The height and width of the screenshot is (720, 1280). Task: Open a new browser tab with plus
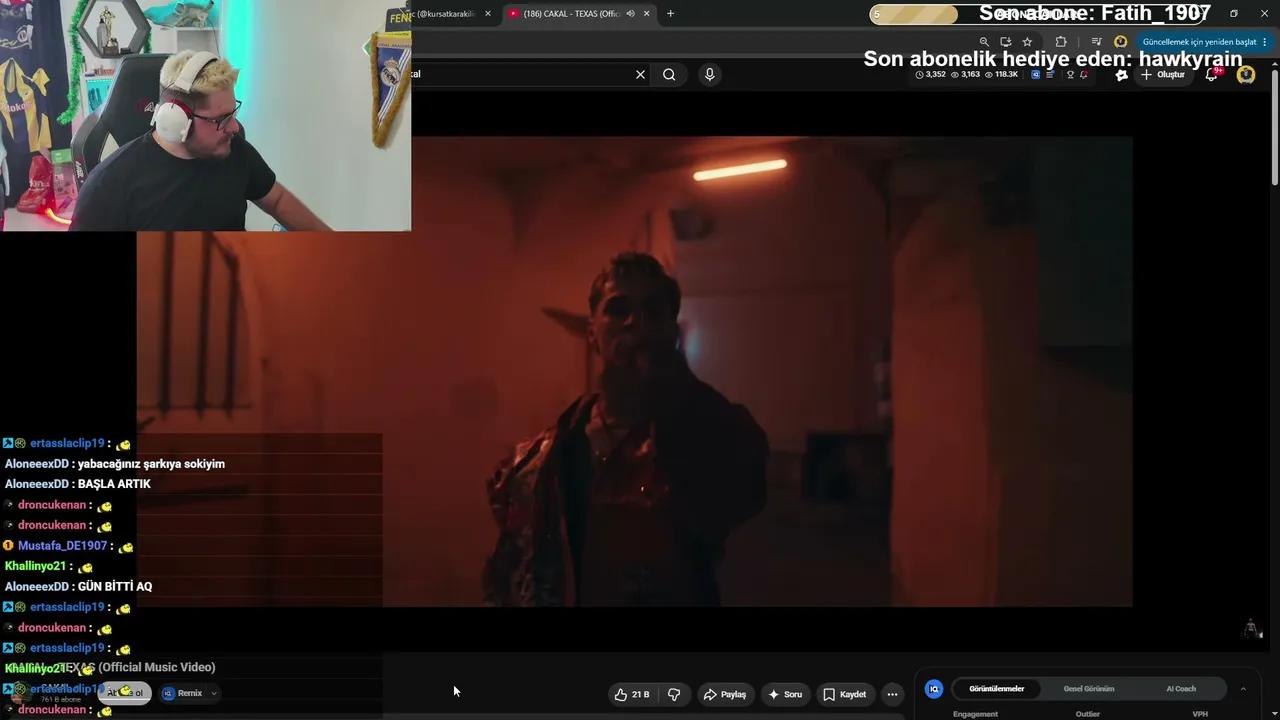tap(670, 14)
